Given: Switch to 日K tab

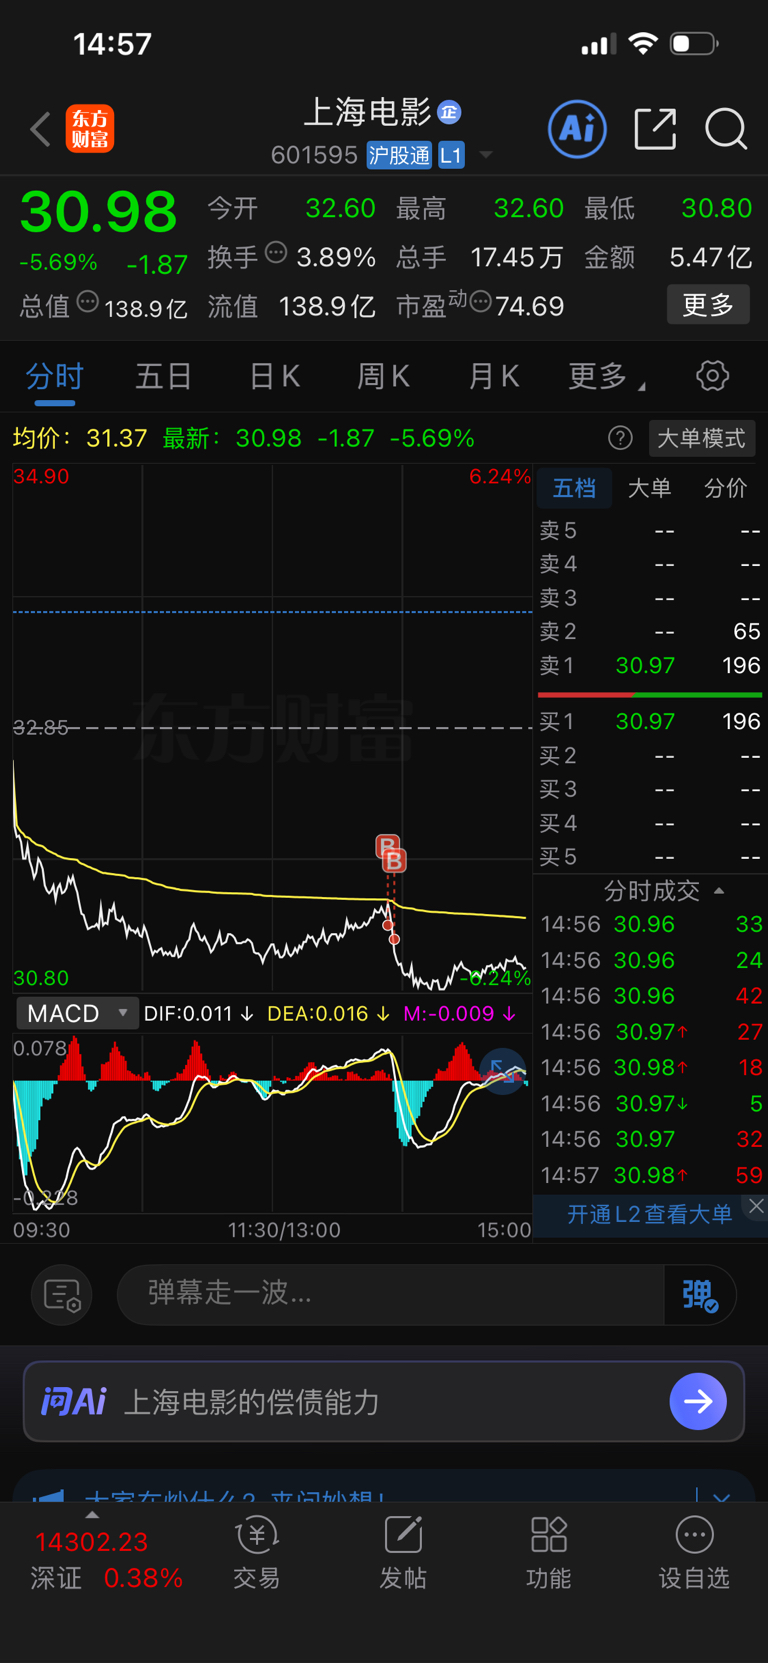Looking at the screenshot, I should (274, 376).
